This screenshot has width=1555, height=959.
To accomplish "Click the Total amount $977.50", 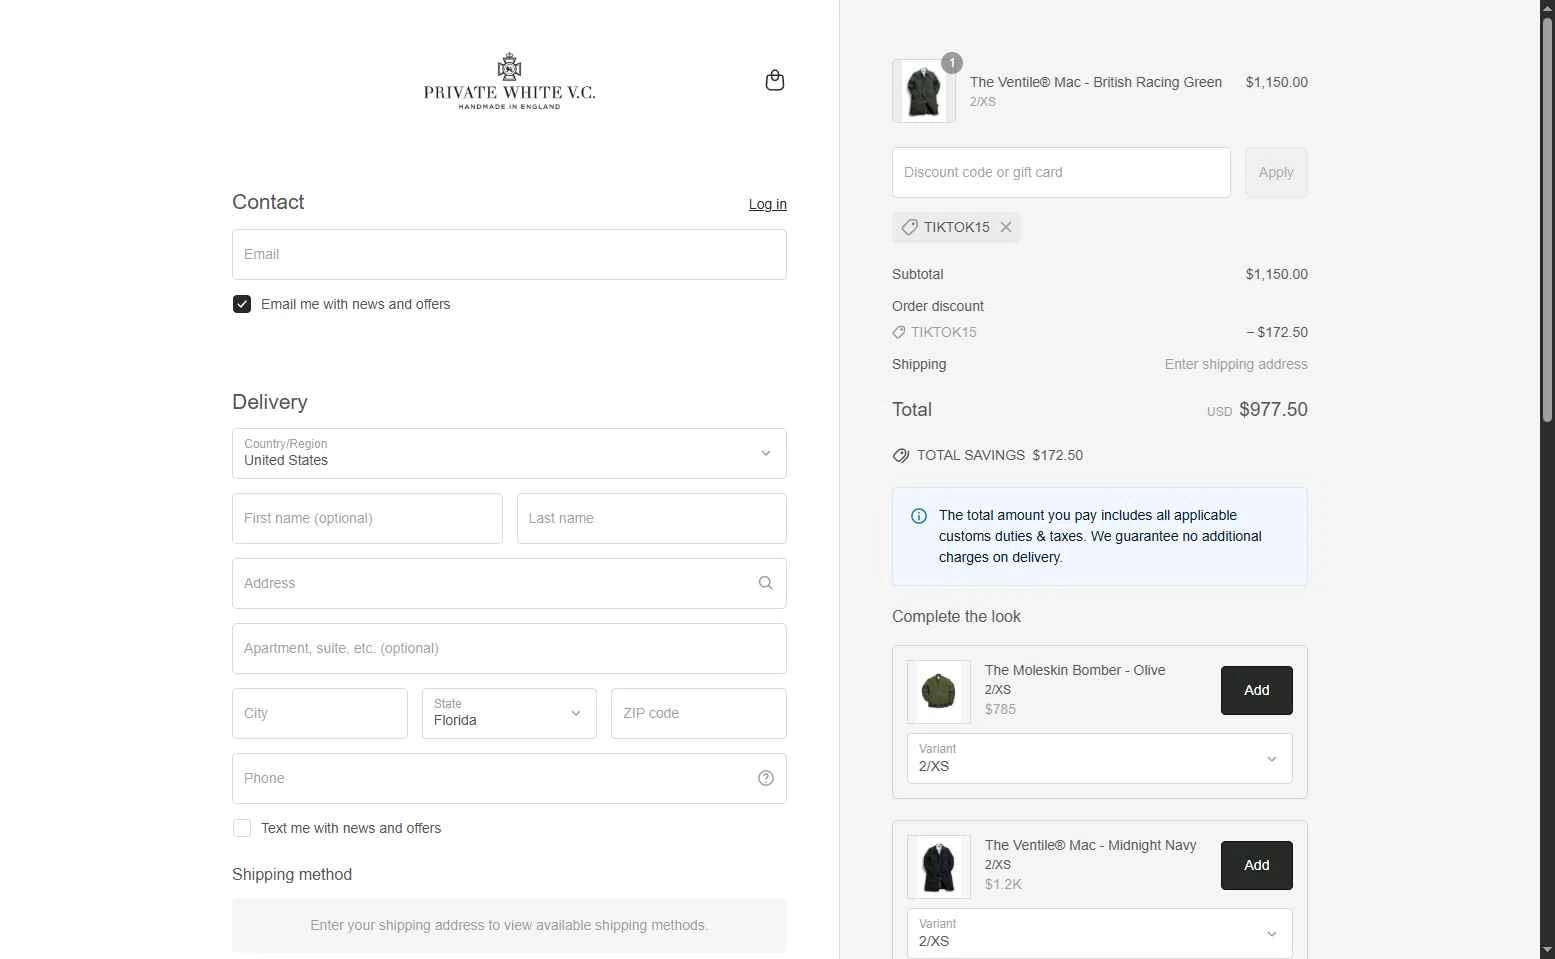I will [x=1273, y=409].
